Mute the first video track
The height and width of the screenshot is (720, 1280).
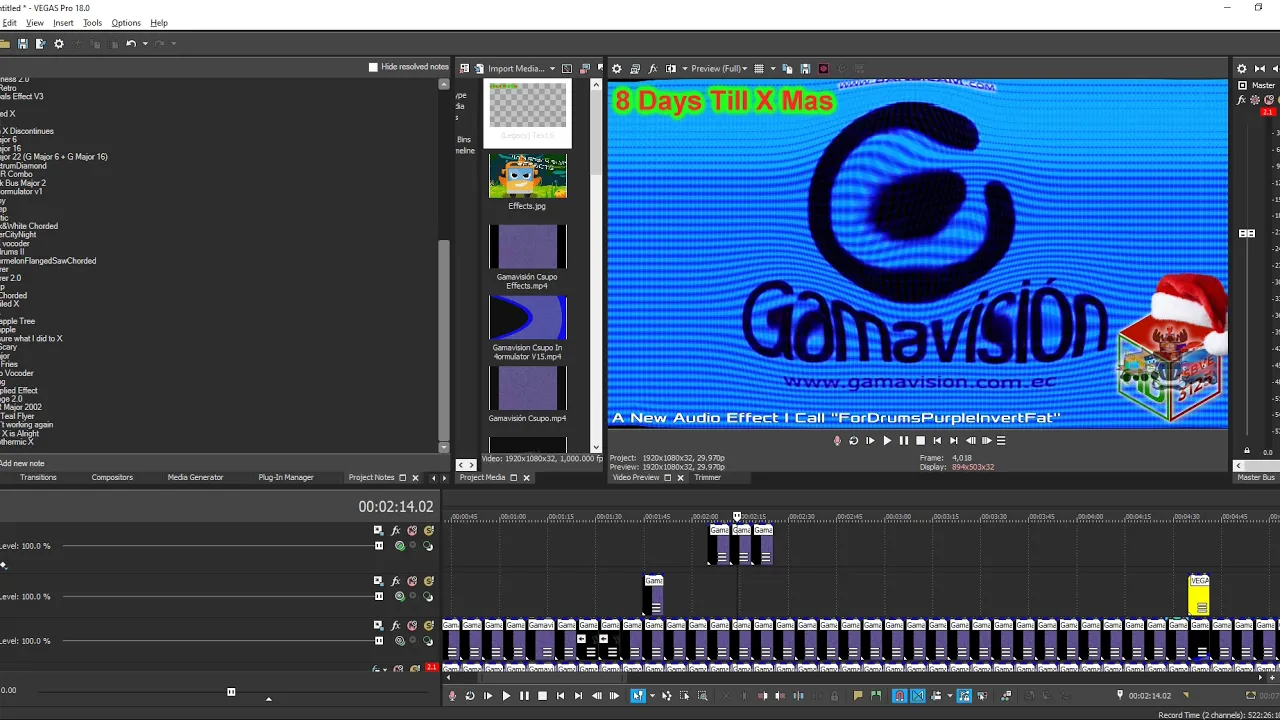coord(412,530)
